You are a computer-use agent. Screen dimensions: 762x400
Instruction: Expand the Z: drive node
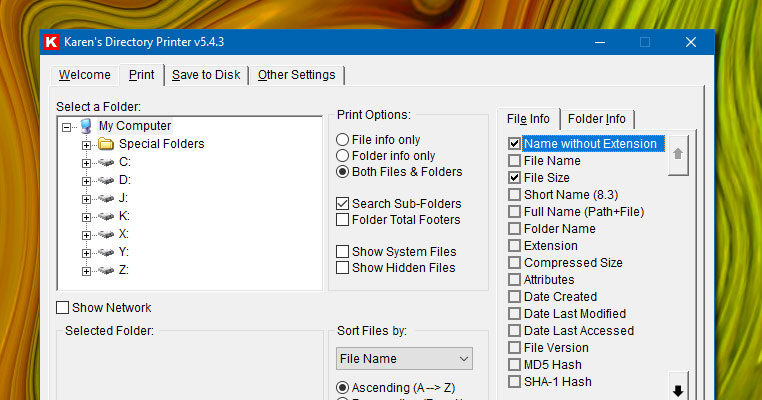(x=87, y=271)
